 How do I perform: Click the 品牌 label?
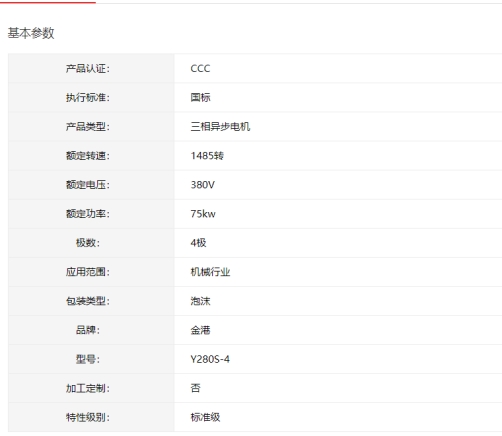click(x=88, y=330)
